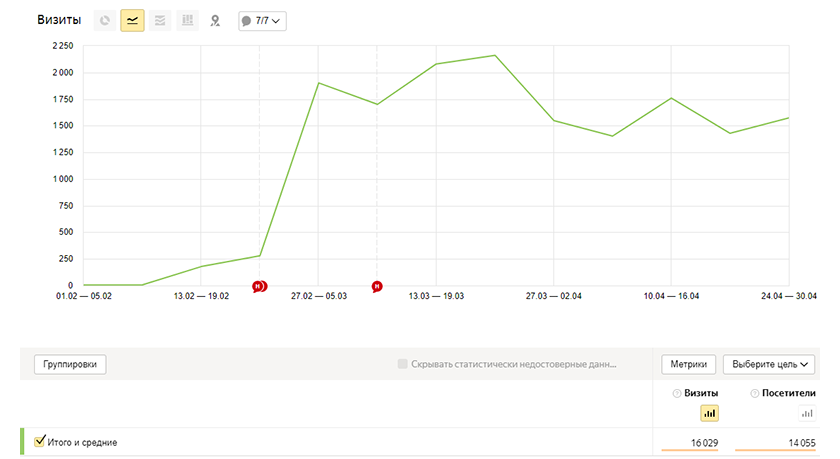The height and width of the screenshot is (459, 840).
Task: Open the Группировки settings
Action: (70, 364)
